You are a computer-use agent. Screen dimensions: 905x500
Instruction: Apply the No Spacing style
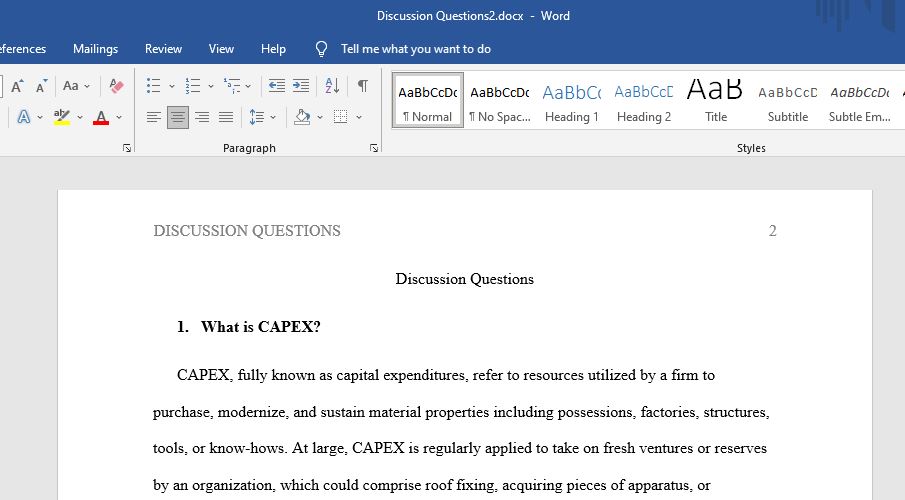[500, 100]
